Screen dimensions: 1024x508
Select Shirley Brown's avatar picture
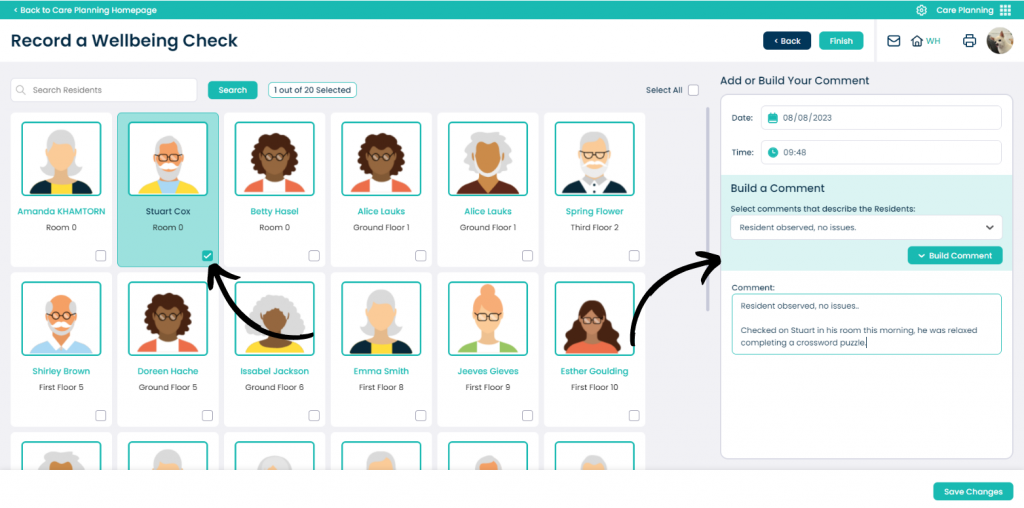[61, 319]
